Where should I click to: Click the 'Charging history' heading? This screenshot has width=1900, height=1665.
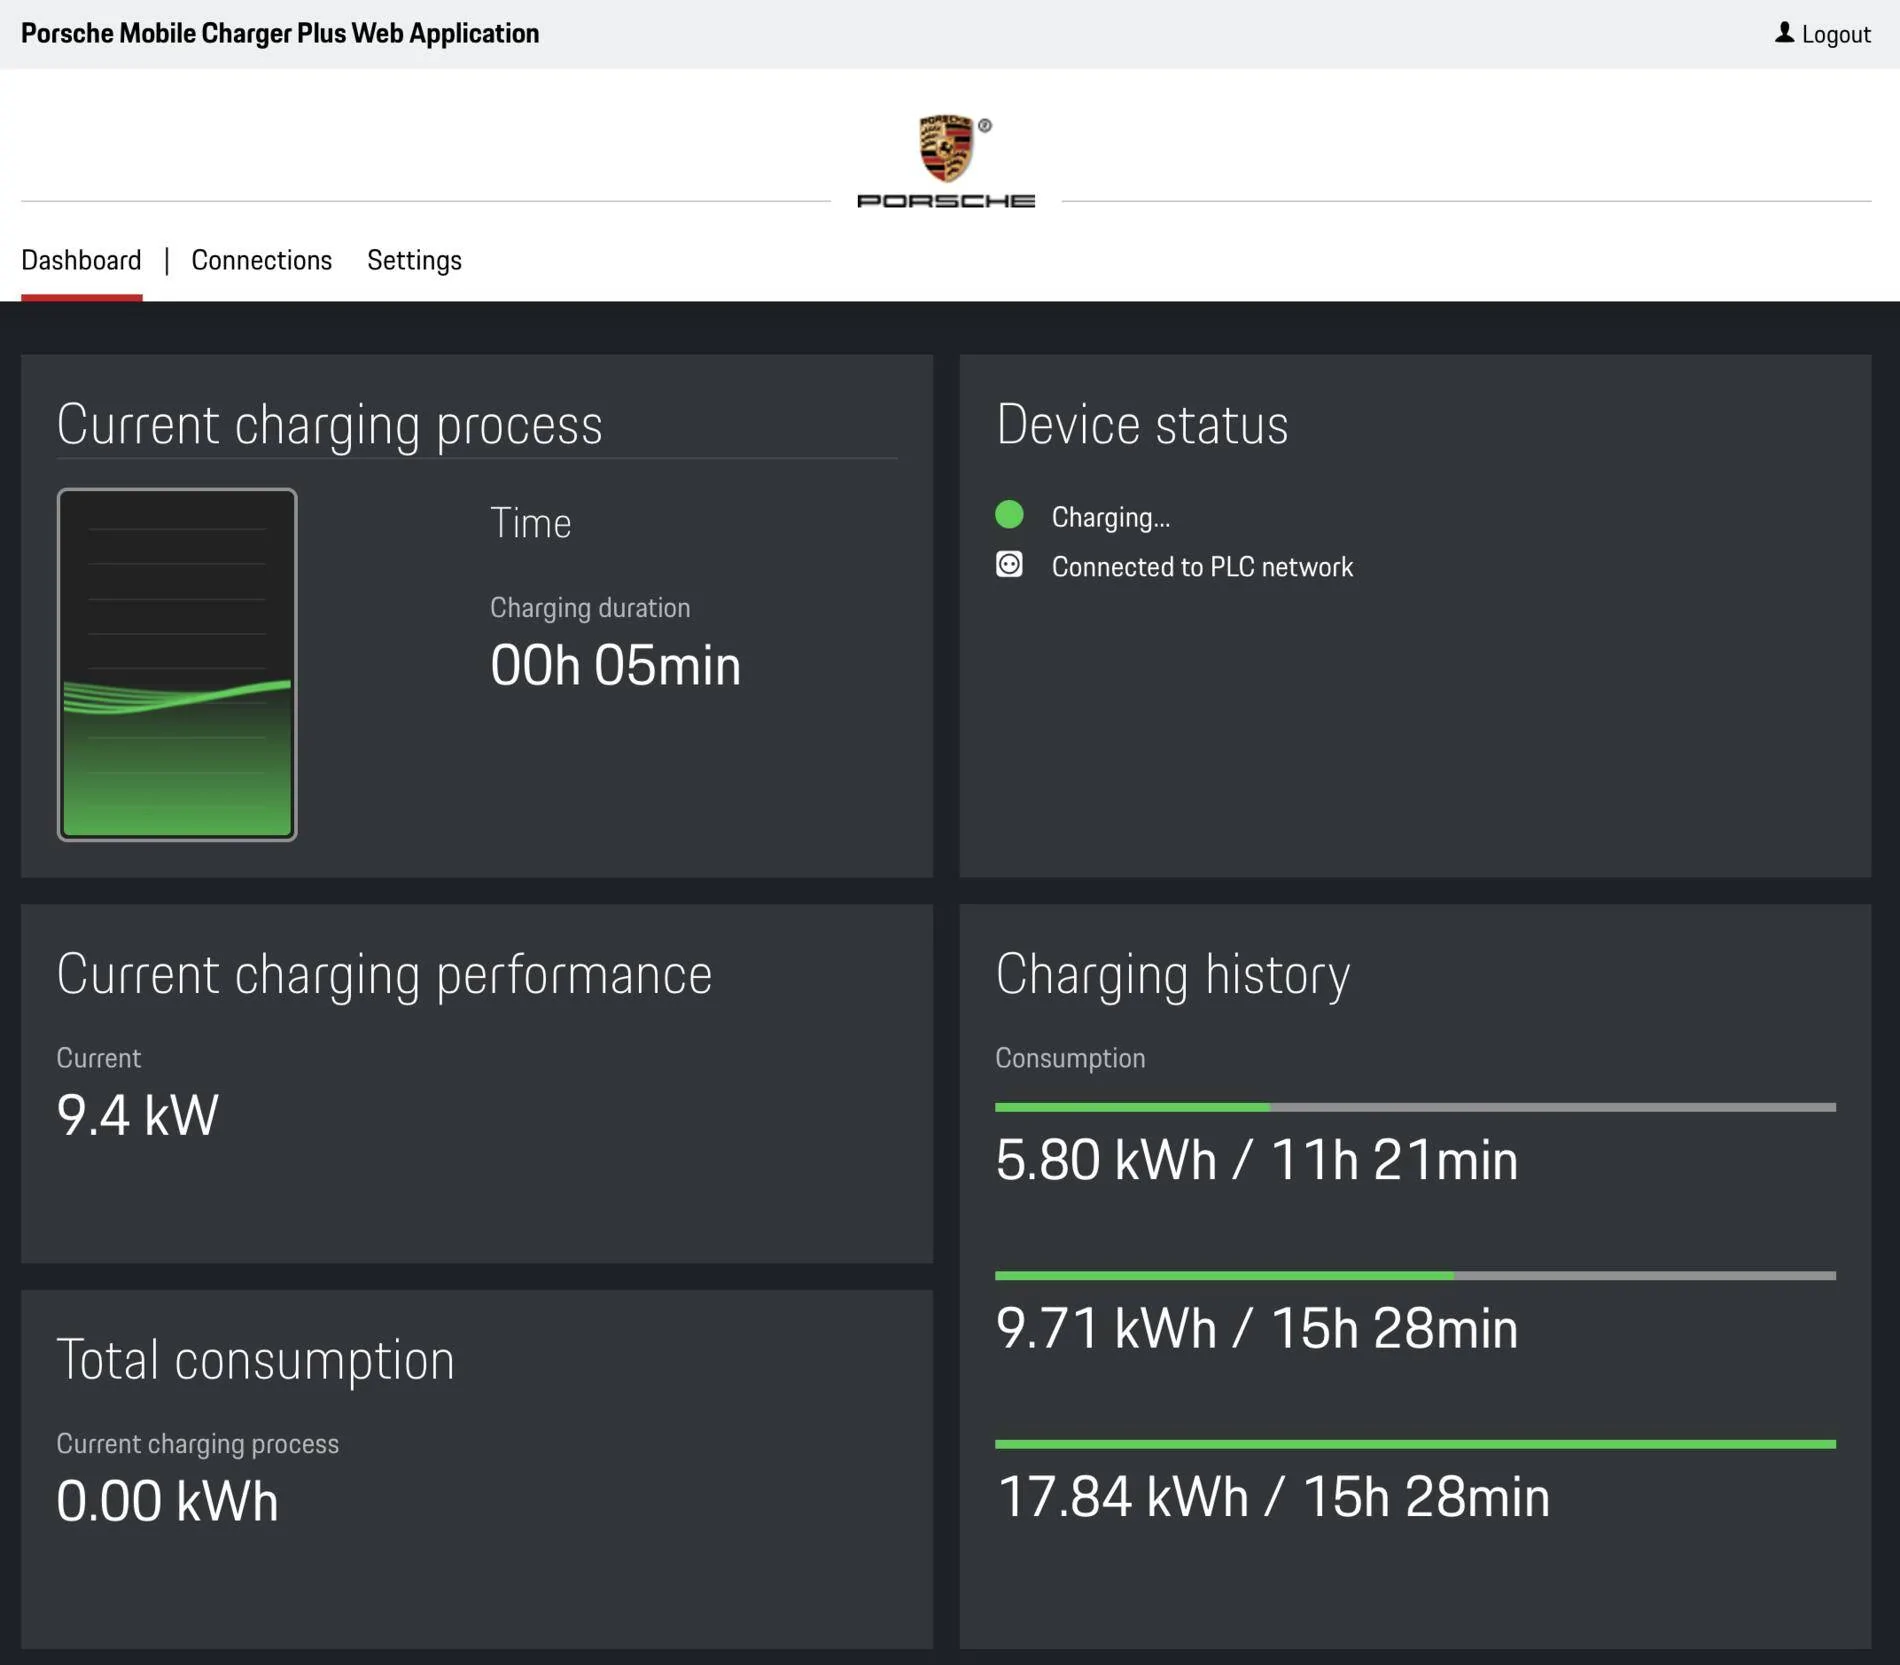tap(1172, 974)
